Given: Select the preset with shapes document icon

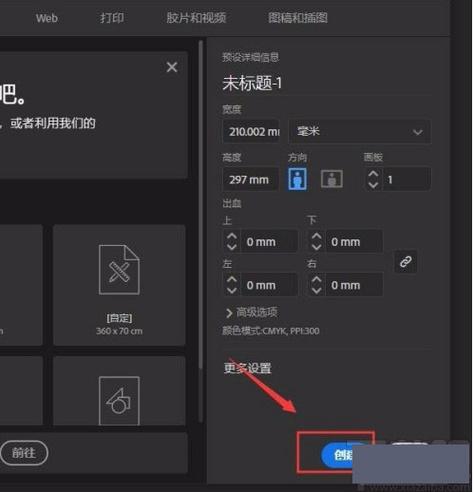Looking at the screenshot, I should pyautogui.click(x=119, y=391).
